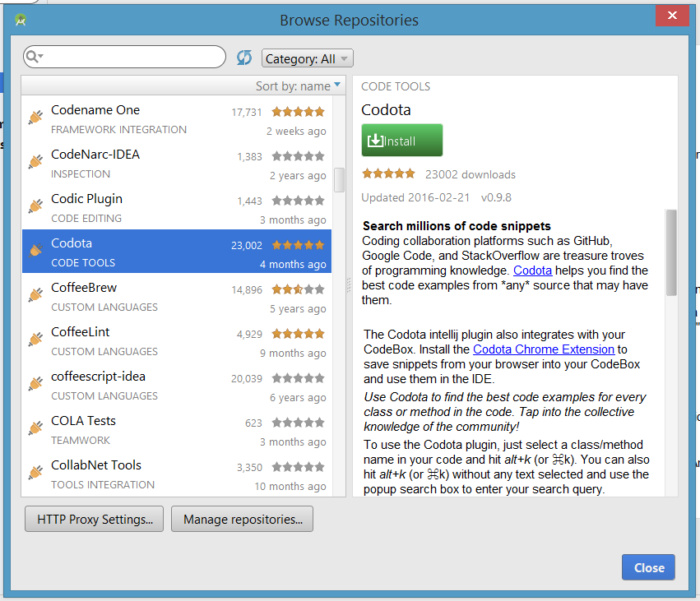Click the plugin list scrollbar thumb
700x601 pixels.
coord(339,179)
